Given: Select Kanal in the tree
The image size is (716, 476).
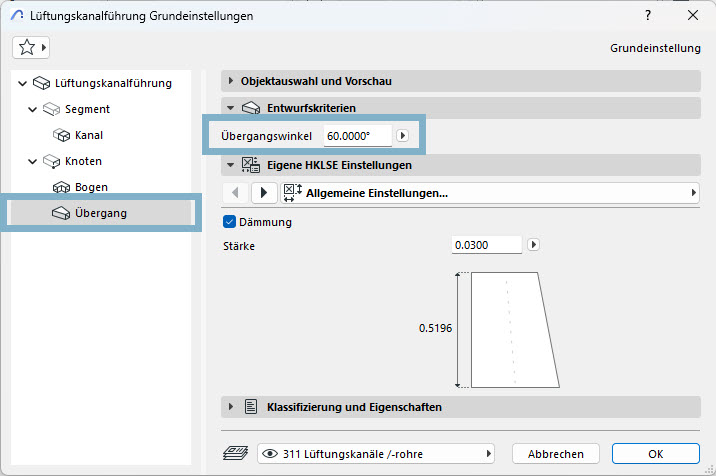Looking at the screenshot, I should 89,135.
